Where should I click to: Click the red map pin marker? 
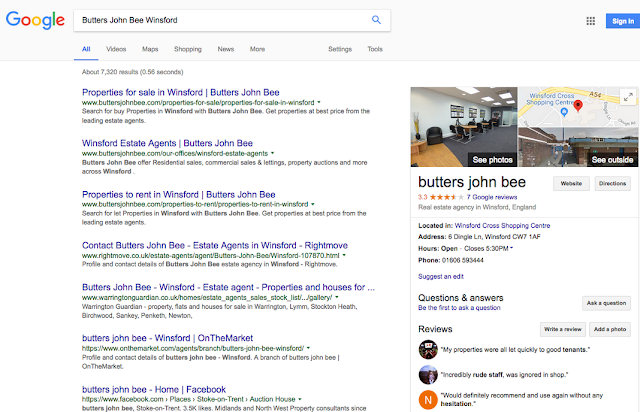(578, 106)
